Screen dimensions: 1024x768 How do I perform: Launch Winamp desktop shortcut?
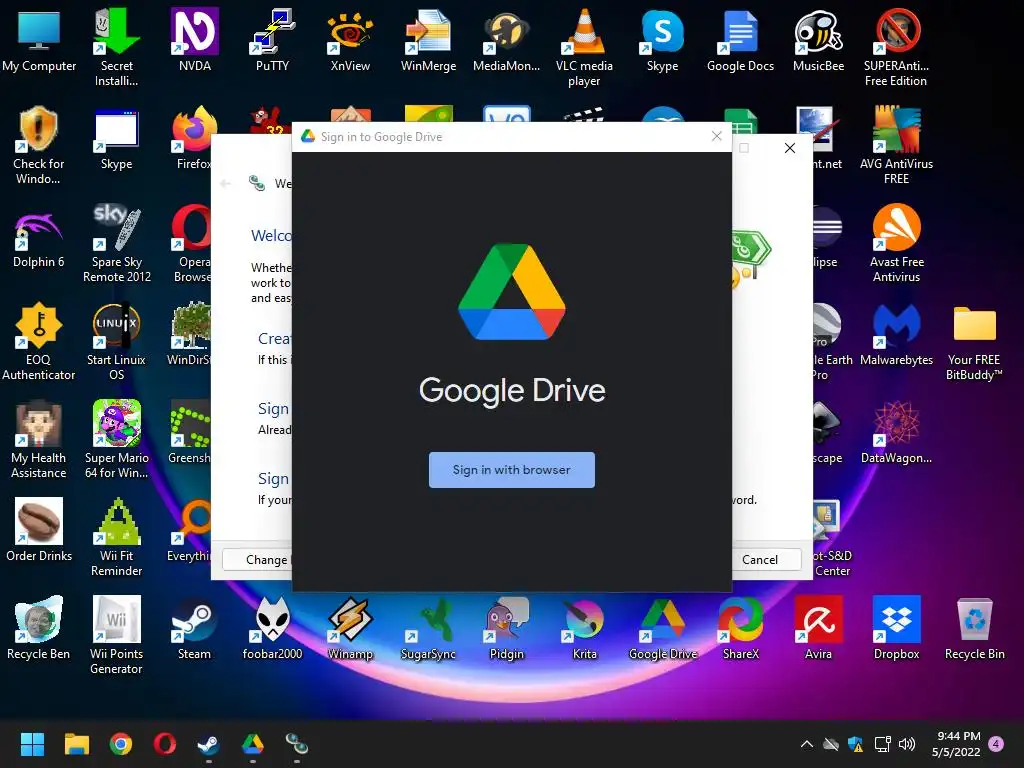350,628
